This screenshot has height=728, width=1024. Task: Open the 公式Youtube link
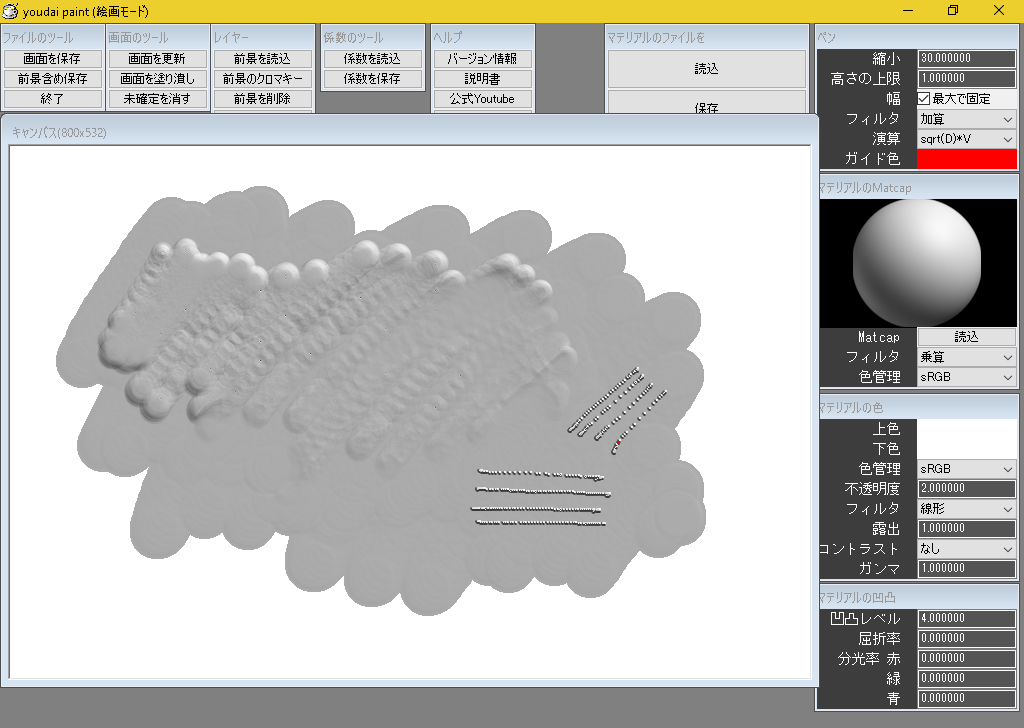click(x=482, y=98)
